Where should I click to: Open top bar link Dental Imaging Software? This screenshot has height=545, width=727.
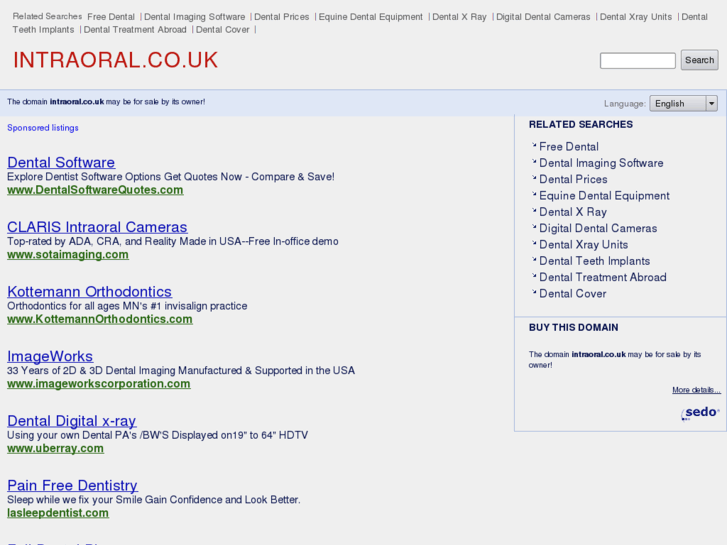194,17
